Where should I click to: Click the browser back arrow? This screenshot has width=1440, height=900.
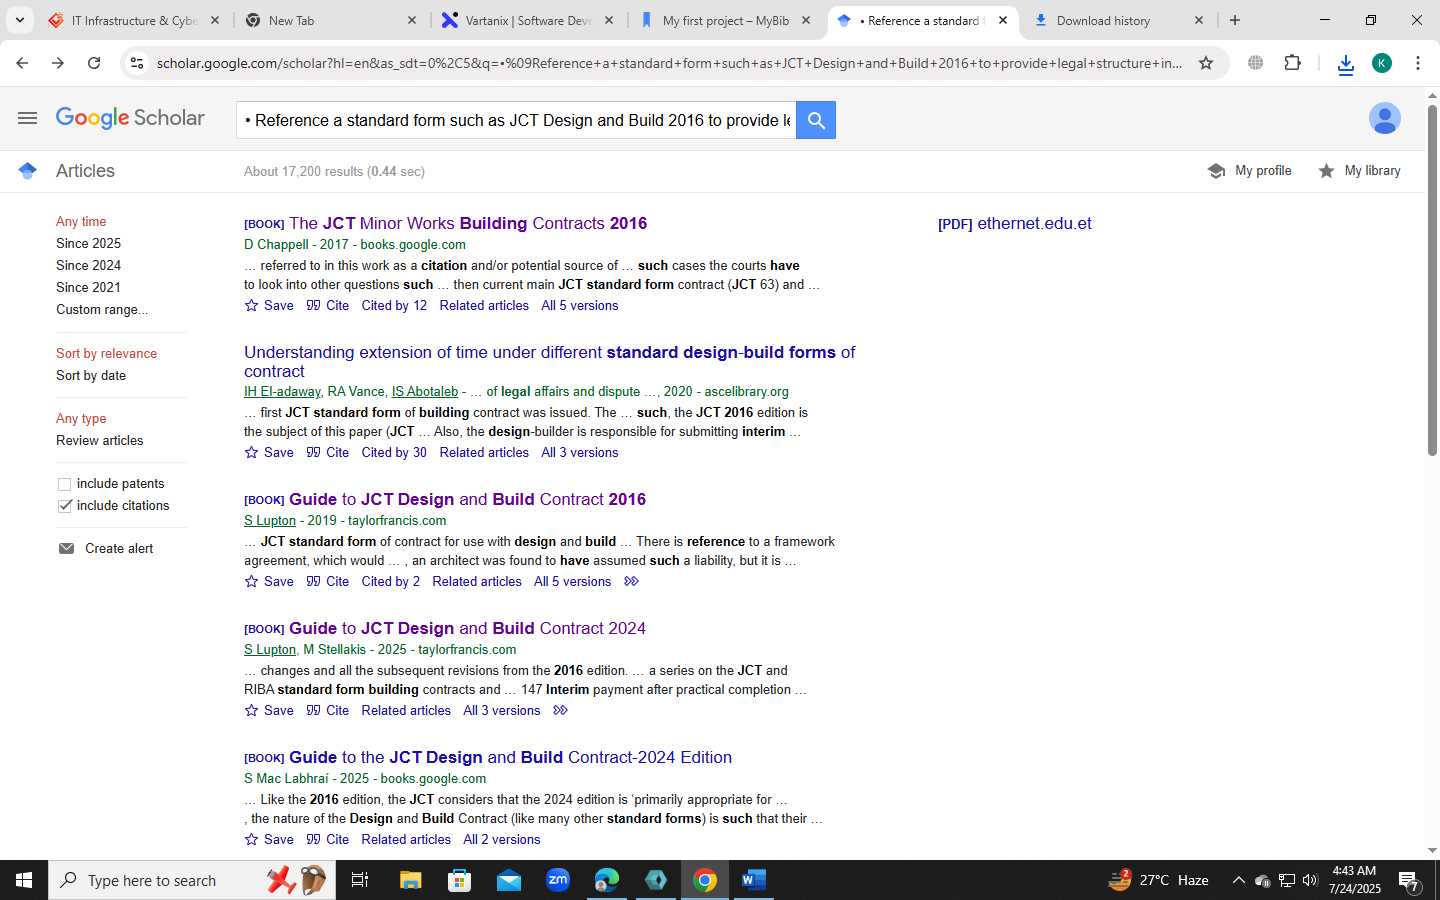22,63
